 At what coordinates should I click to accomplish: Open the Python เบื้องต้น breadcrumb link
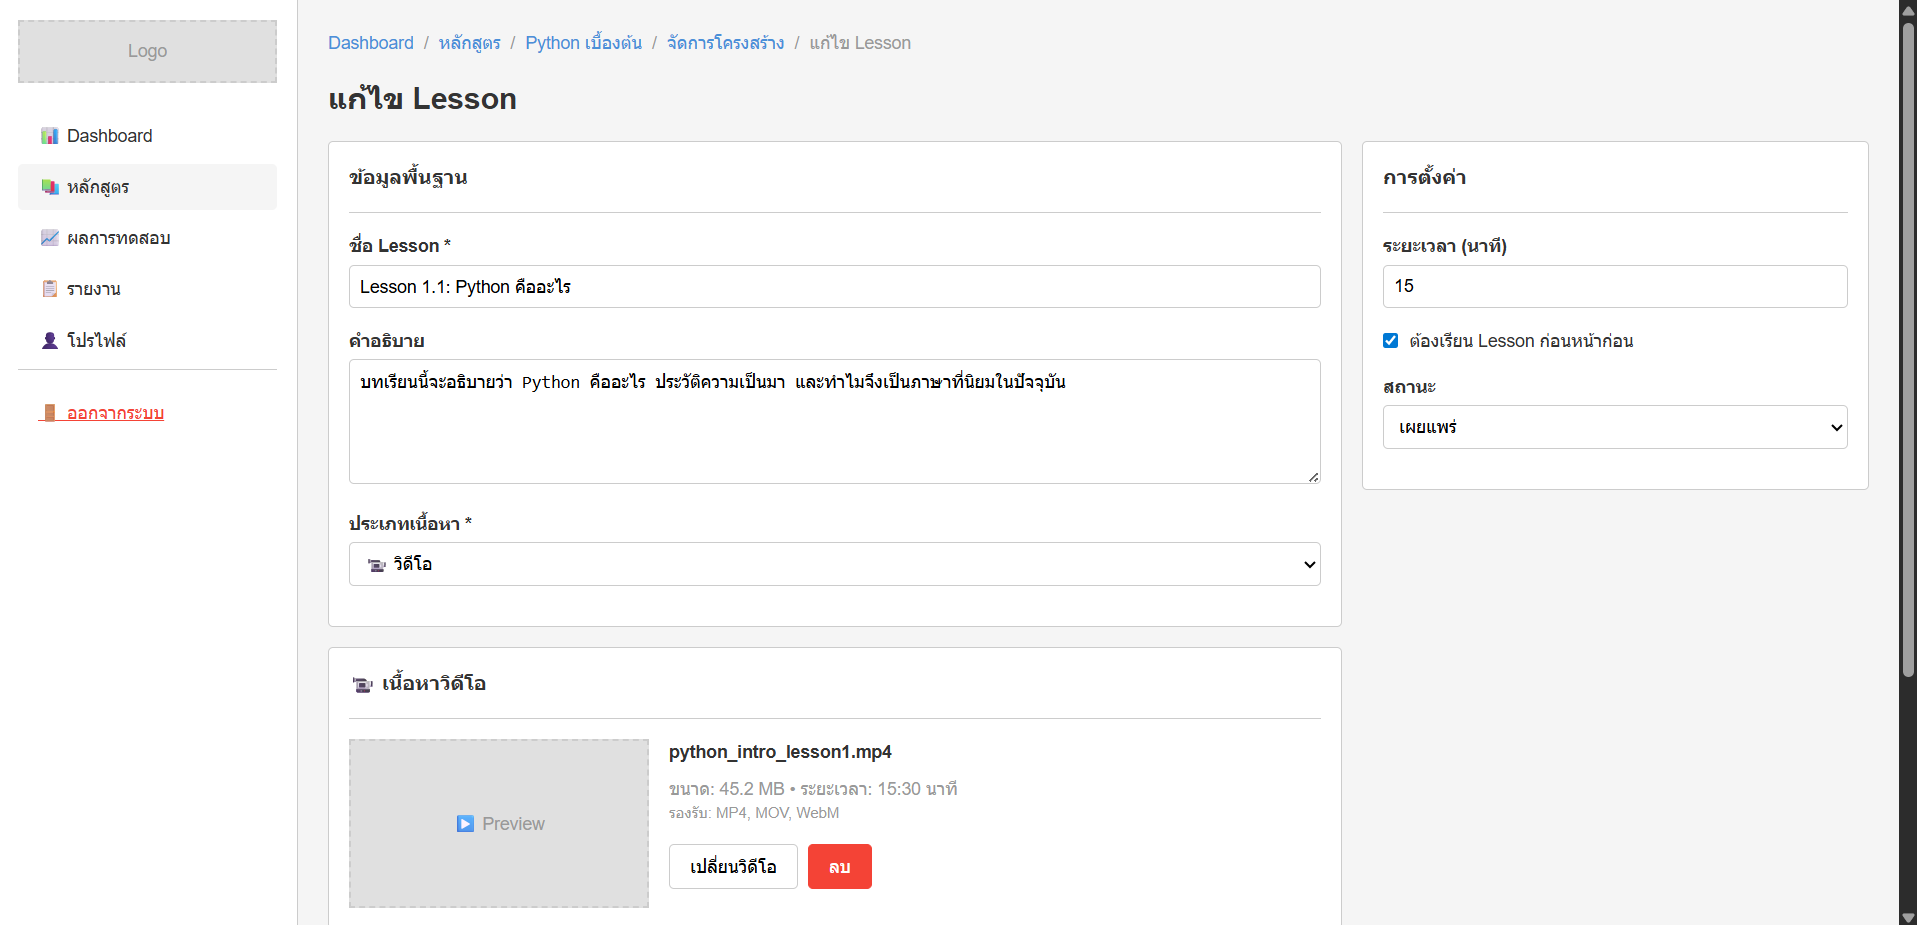coord(583,43)
